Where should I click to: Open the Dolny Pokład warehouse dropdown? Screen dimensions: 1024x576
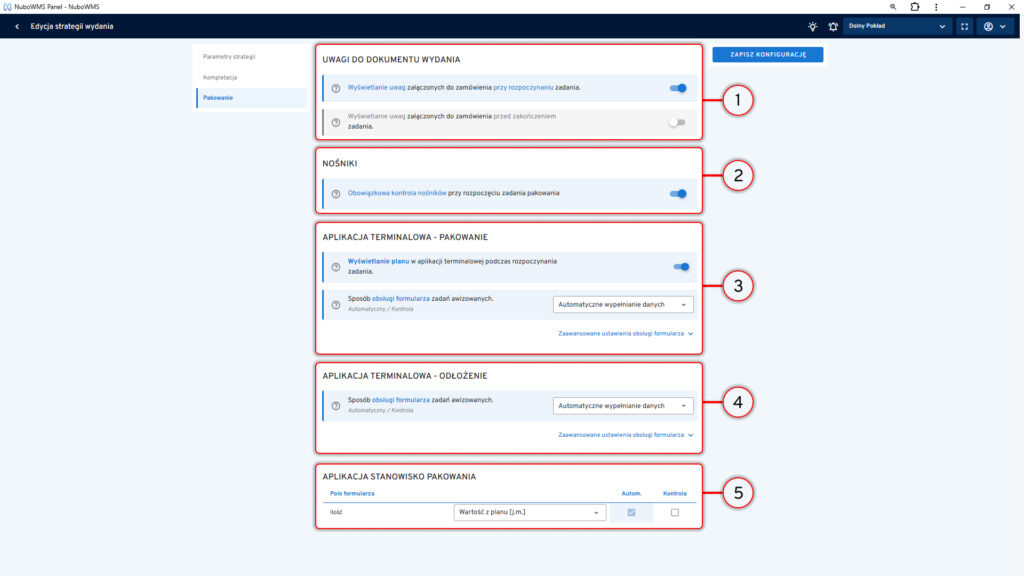[x=897, y=27]
